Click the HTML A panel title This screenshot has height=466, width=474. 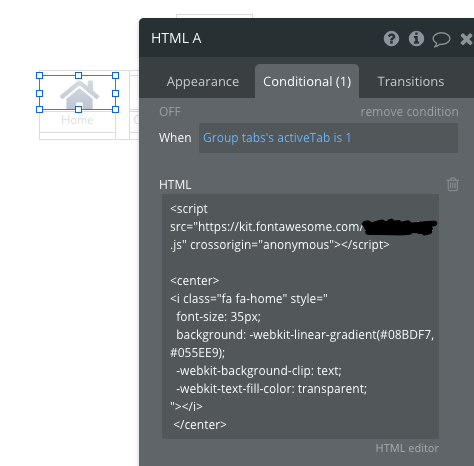[x=176, y=38]
